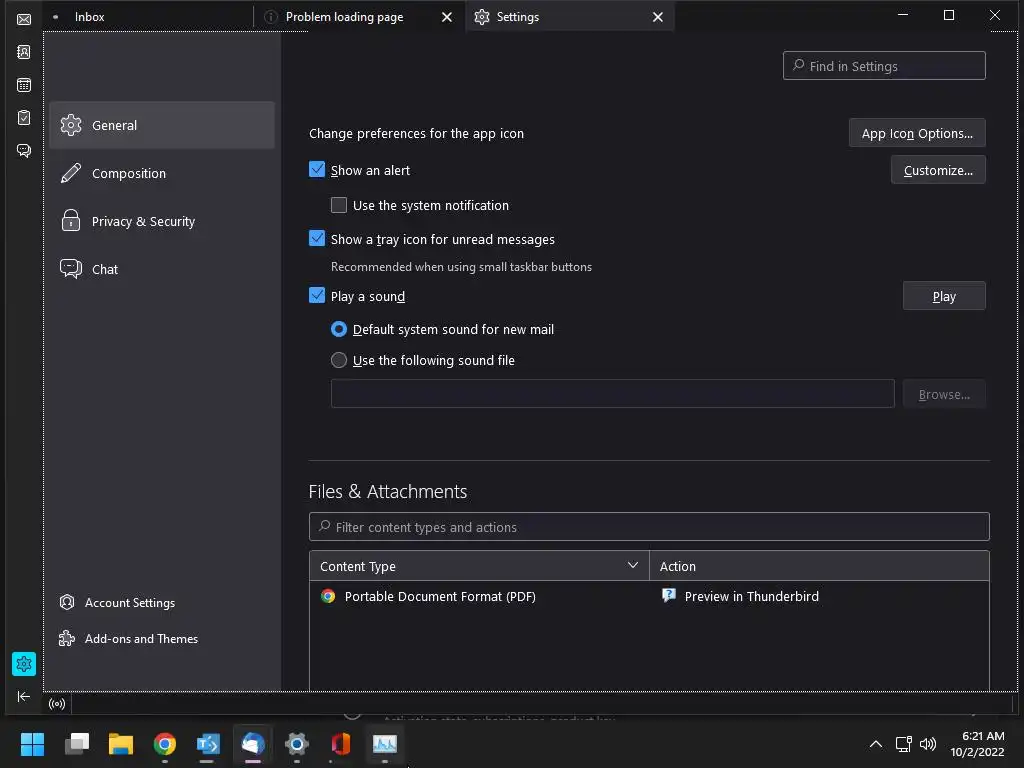The width and height of the screenshot is (1024, 768).
Task: Open File Explorer from the taskbar
Action: [121, 743]
